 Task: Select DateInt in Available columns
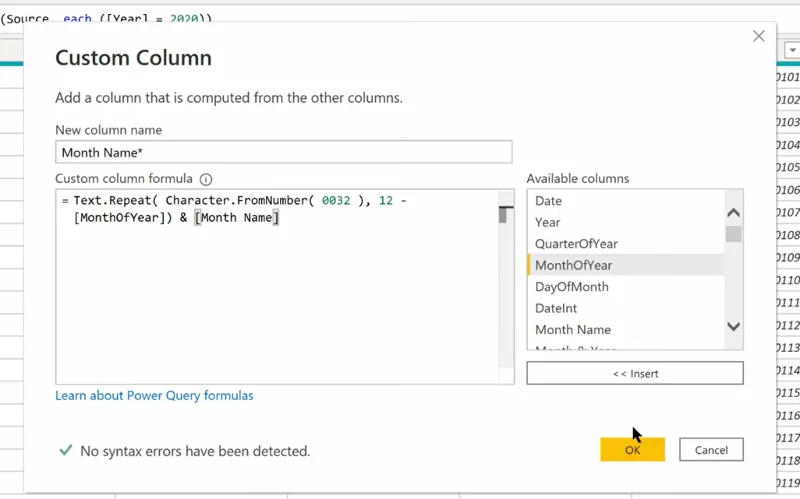[626, 308]
